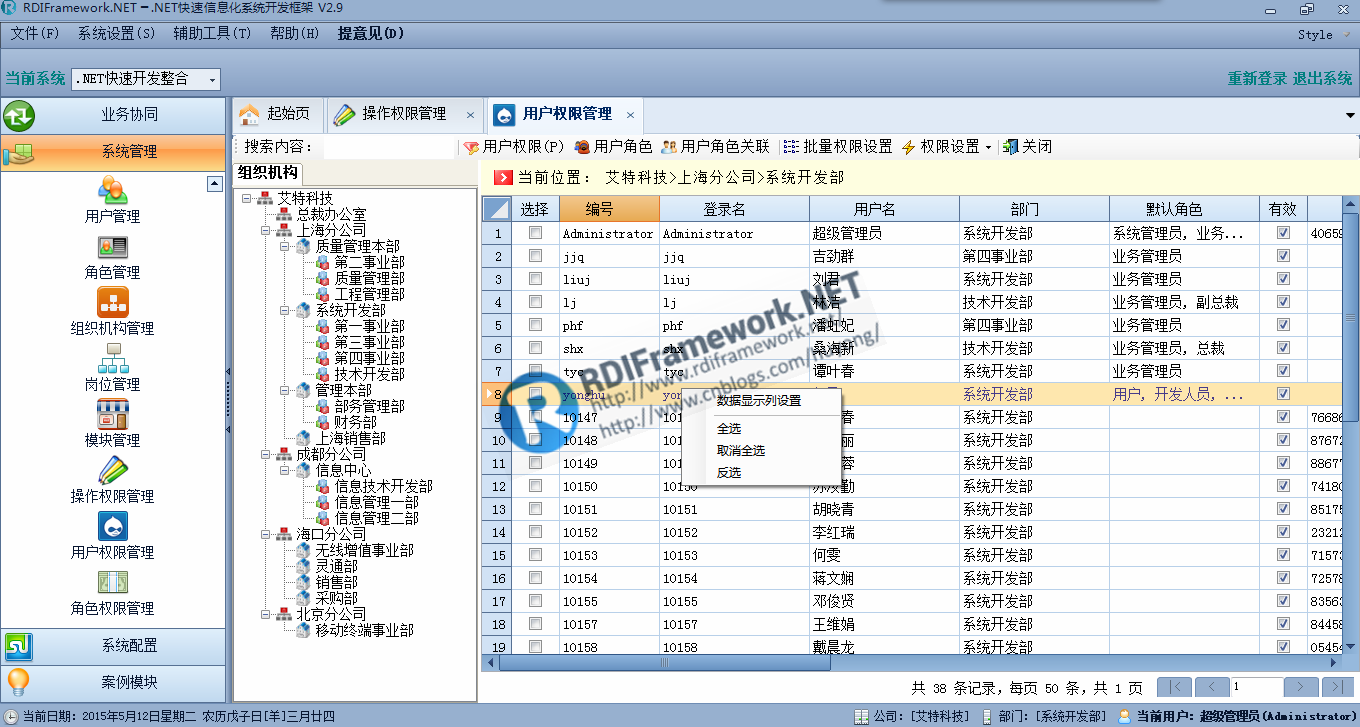Click the vertical scrollbar thumb of the grid

(x=1351, y=317)
